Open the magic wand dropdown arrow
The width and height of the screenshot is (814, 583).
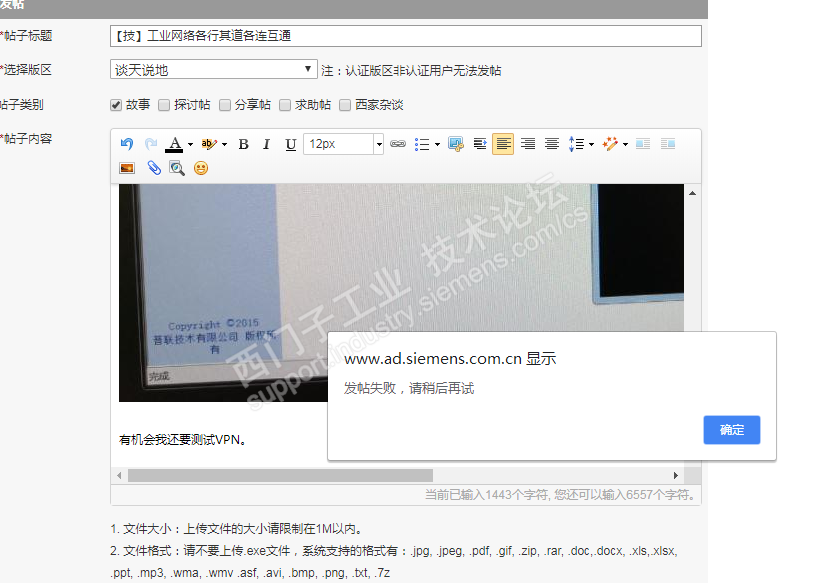coord(625,144)
